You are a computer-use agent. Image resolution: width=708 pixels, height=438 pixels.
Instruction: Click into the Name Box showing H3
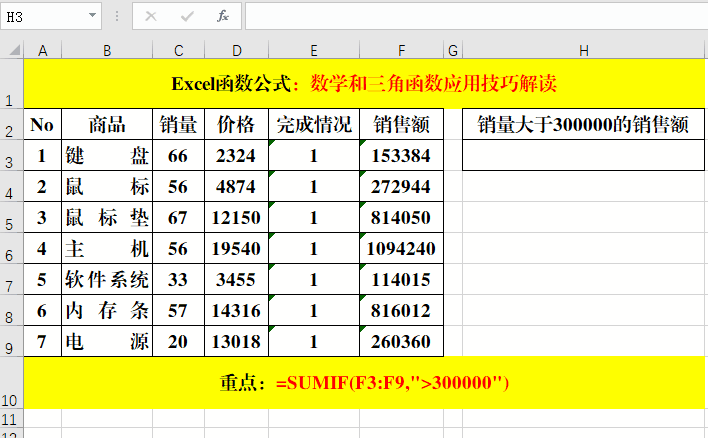pos(43,17)
